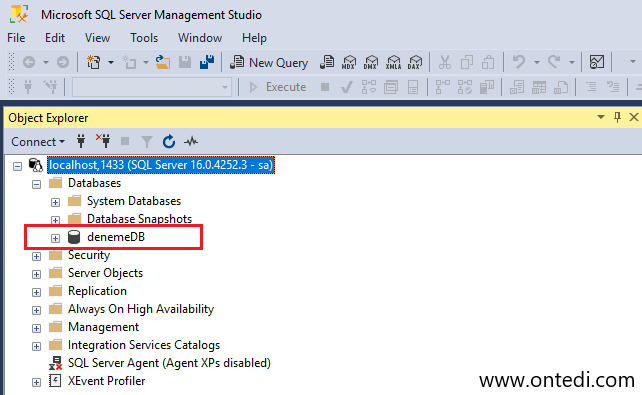Click the Results to Text icon

click(517, 87)
